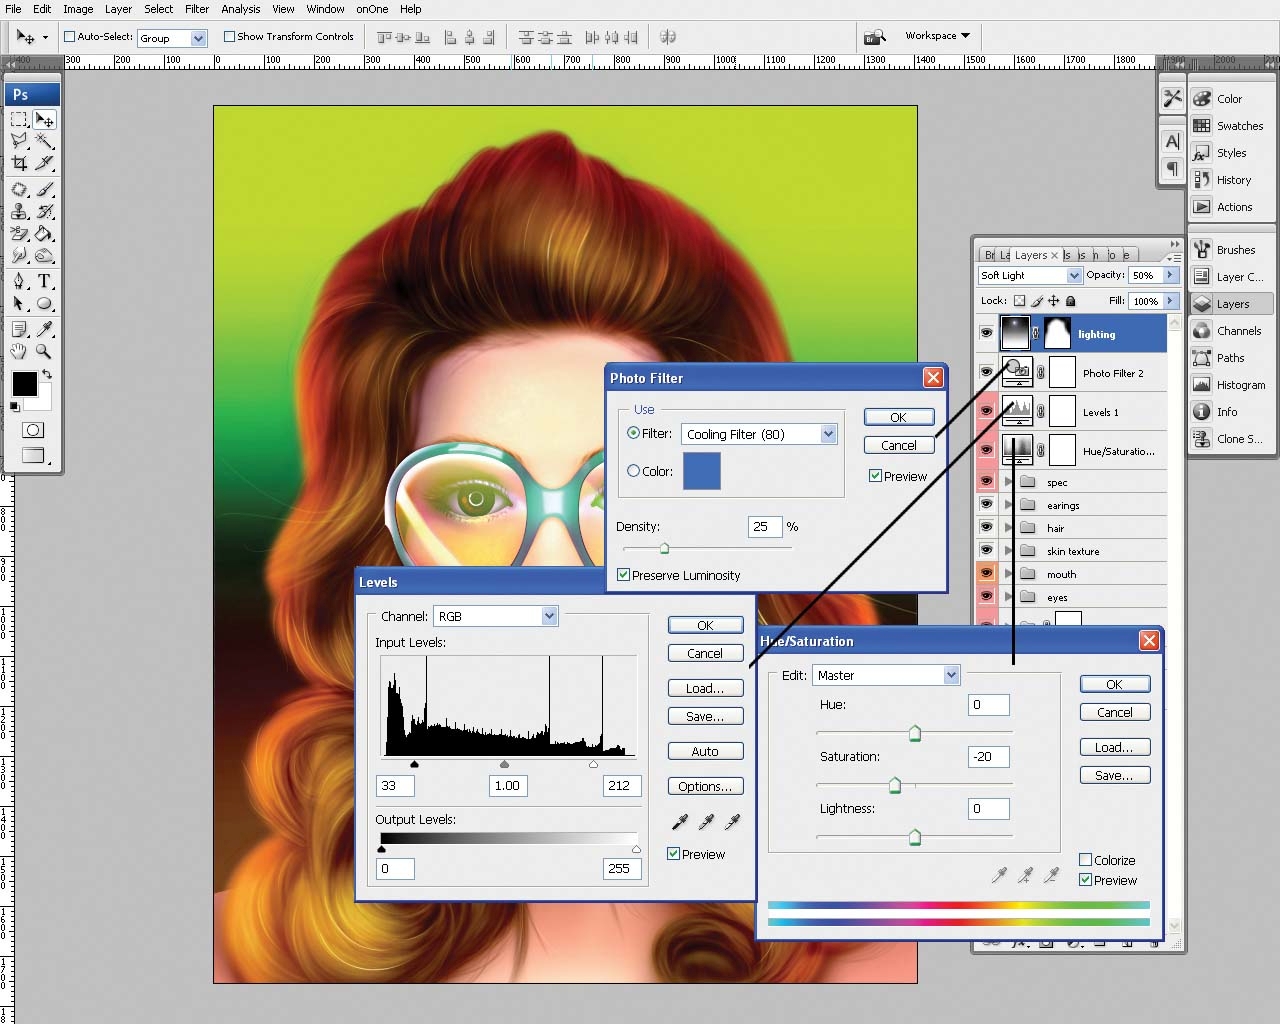
Task: Select the Path Selection tool
Action: (19, 303)
